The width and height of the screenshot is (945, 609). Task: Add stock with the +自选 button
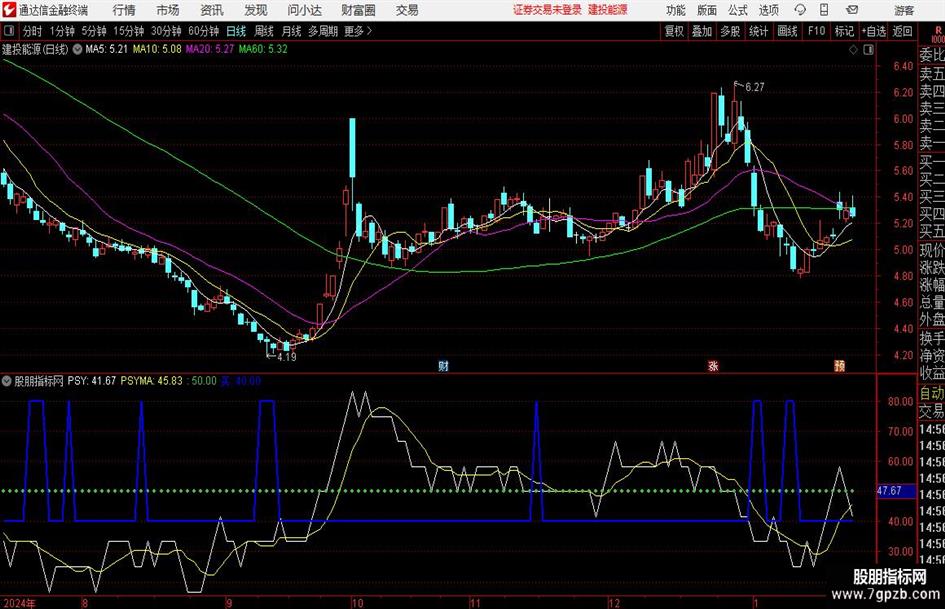874,31
